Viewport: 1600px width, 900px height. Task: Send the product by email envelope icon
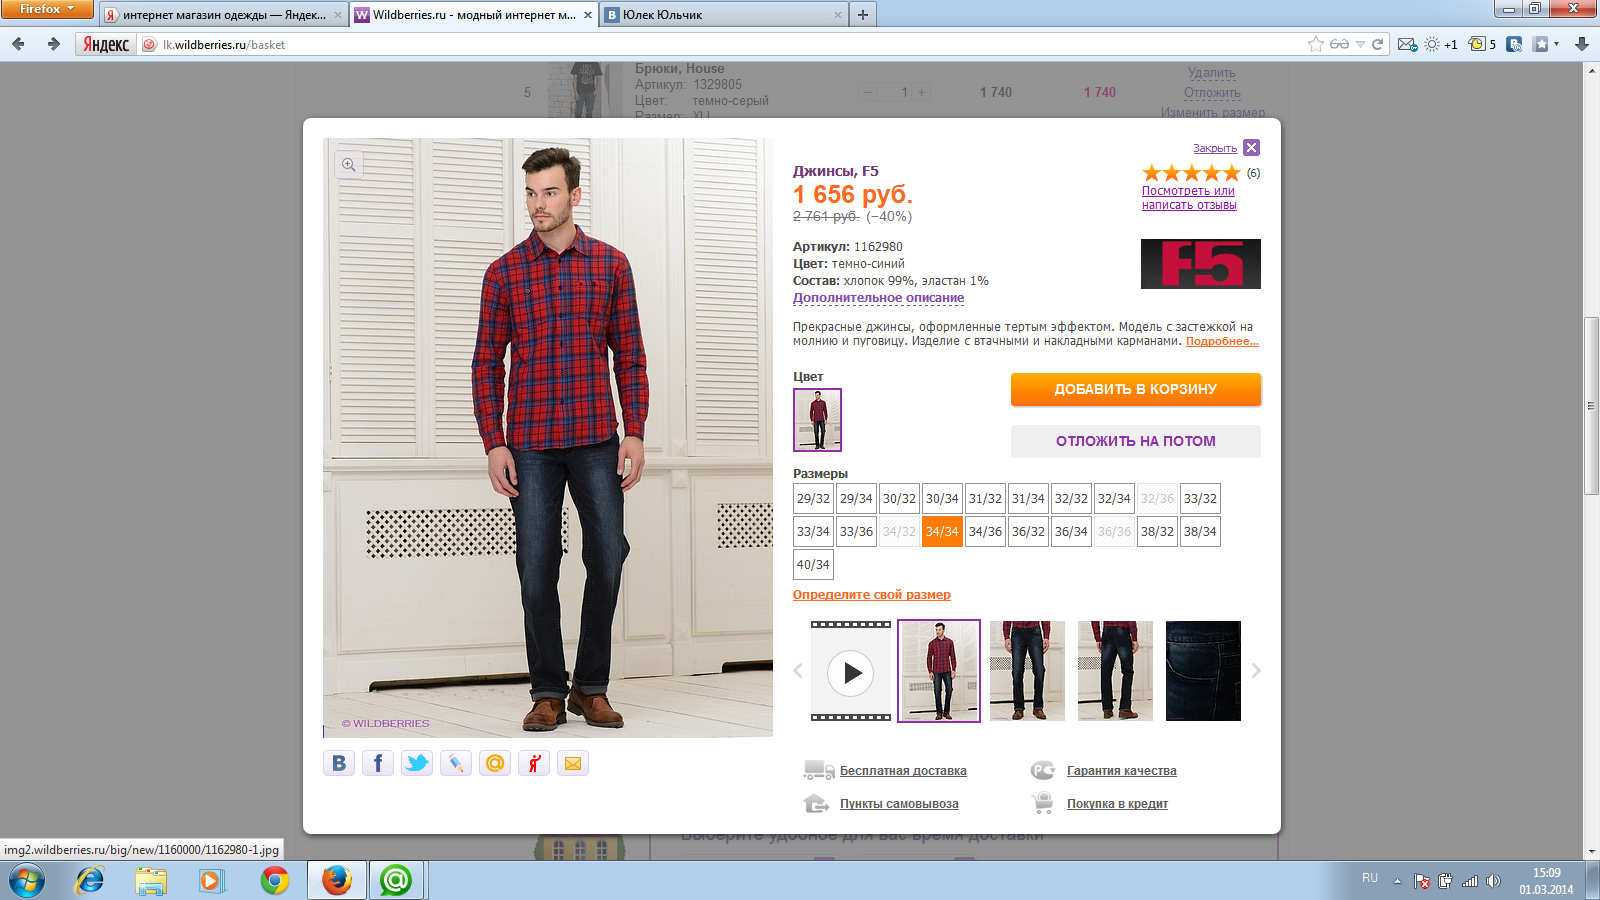[573, 763]
